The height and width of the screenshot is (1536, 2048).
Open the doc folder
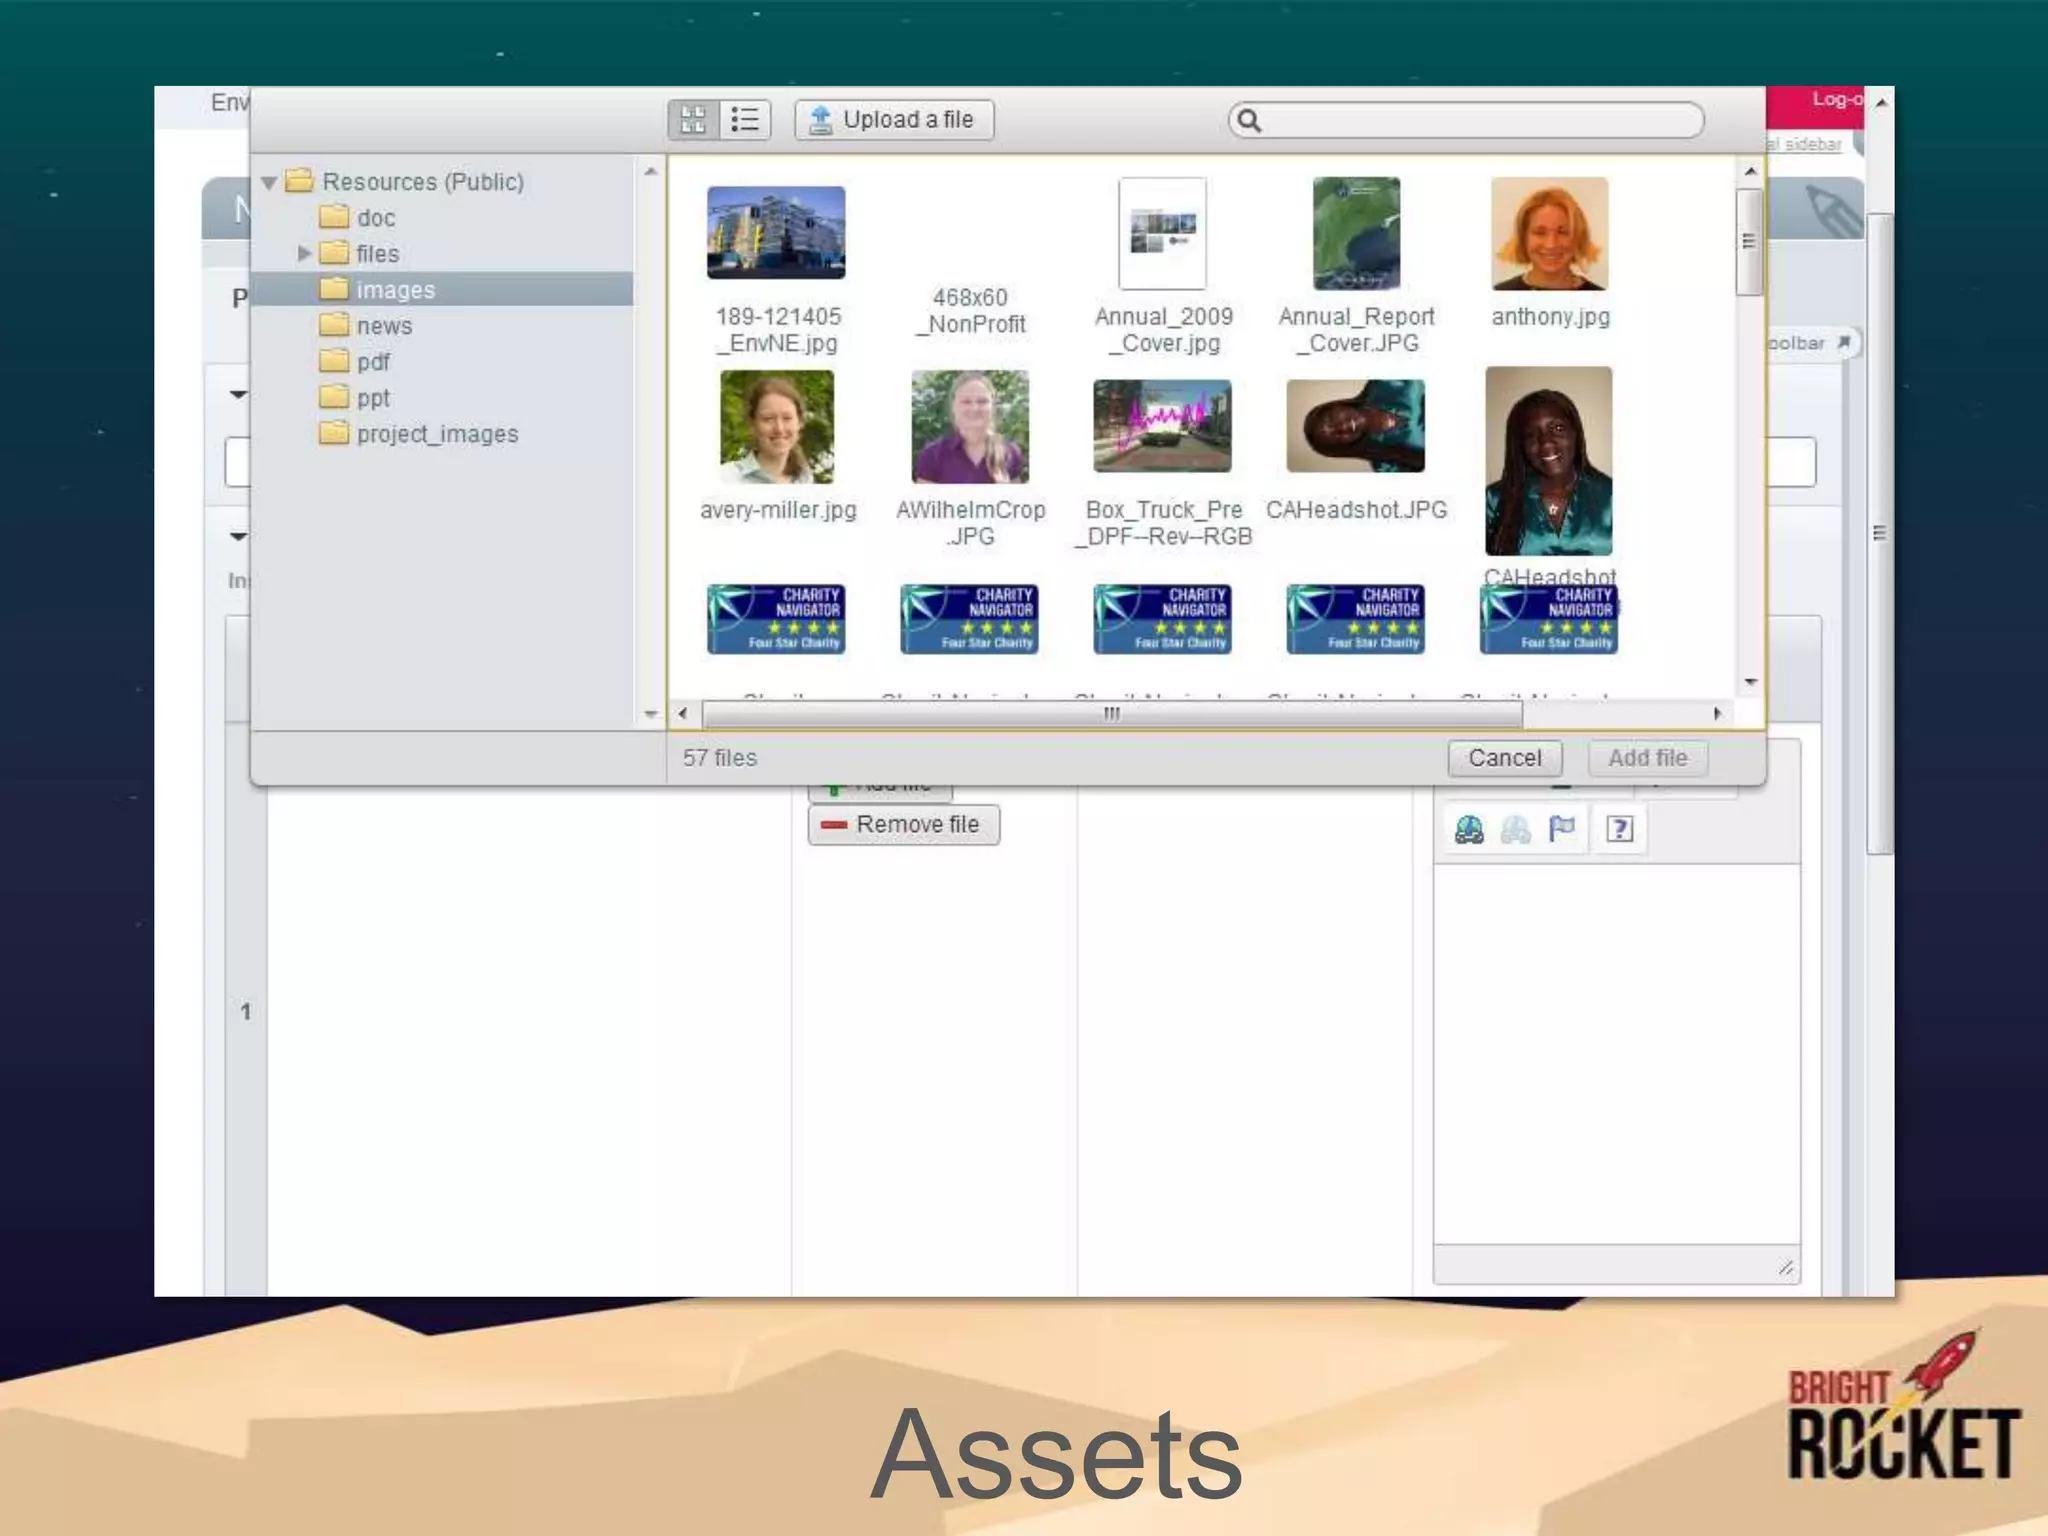(x=375, y=218)
